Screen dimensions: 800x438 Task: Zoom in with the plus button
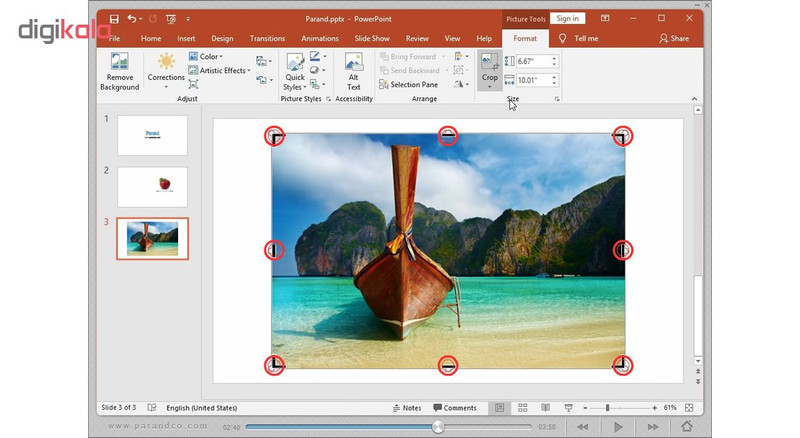click(x=655, y=408)
